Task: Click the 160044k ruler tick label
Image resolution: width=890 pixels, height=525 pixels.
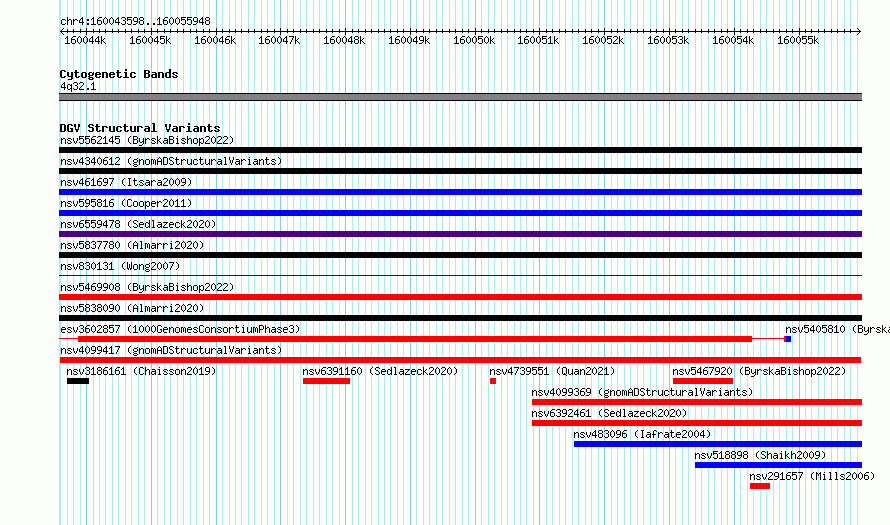Action: (85, 40)
